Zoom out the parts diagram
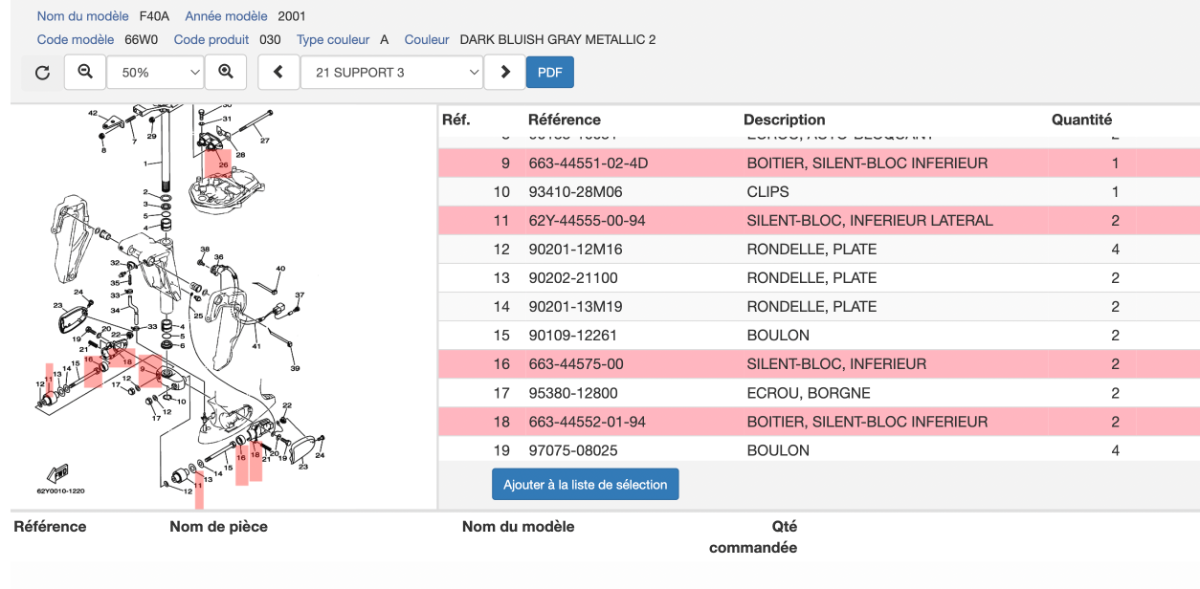This screenshot has width=1200, height=589. [85, 72]
